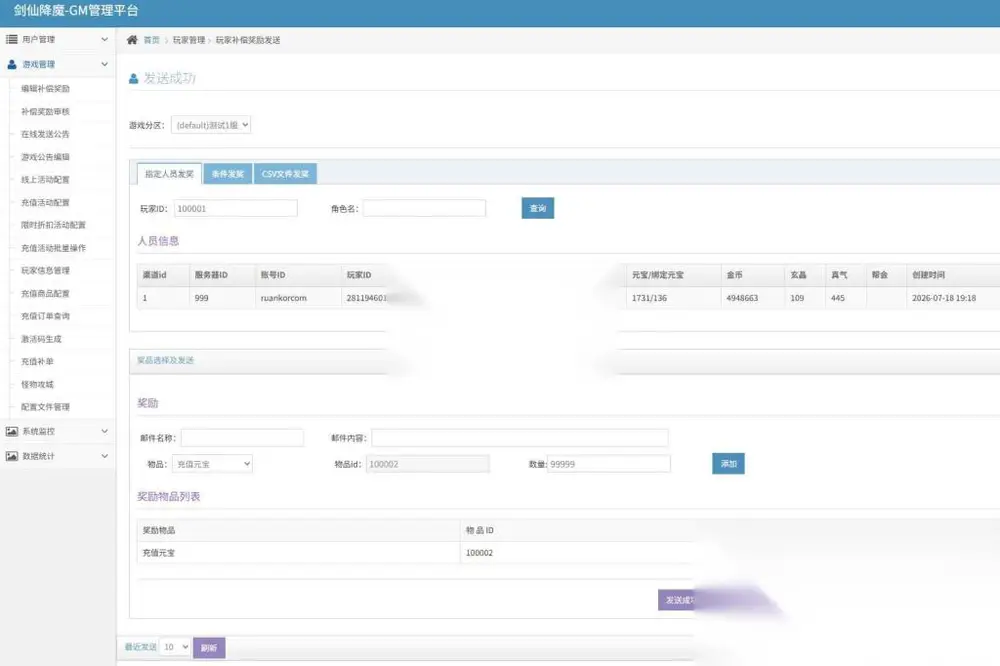Switch to the 条件发奖 tab
Image resolution: width=1000 pixels, height=666 pixels.
(x=228, y=174)
